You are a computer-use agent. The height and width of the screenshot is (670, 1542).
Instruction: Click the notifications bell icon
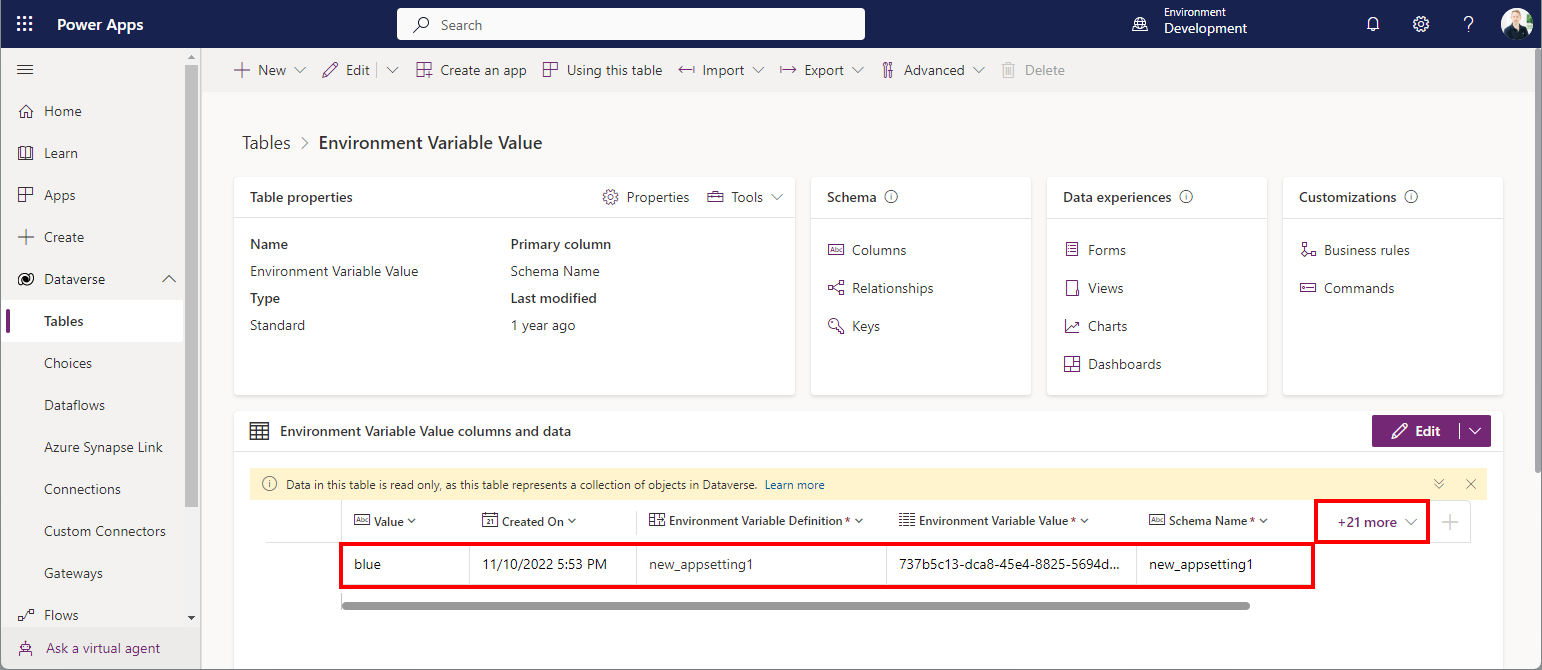click(x=1373, y=24)
